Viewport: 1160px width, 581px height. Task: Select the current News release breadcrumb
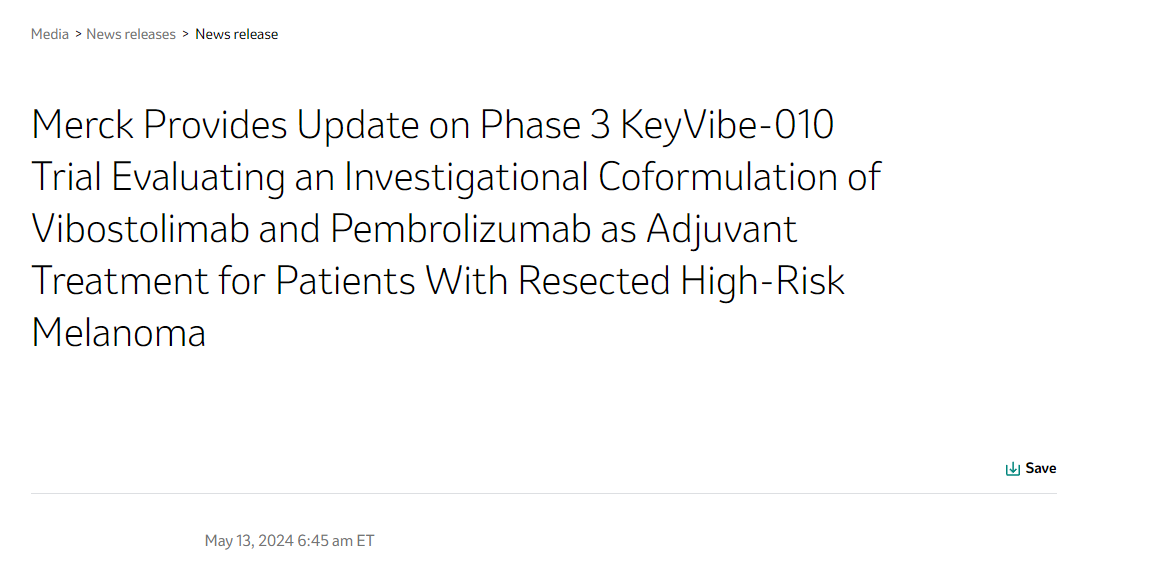pos(236,34)
